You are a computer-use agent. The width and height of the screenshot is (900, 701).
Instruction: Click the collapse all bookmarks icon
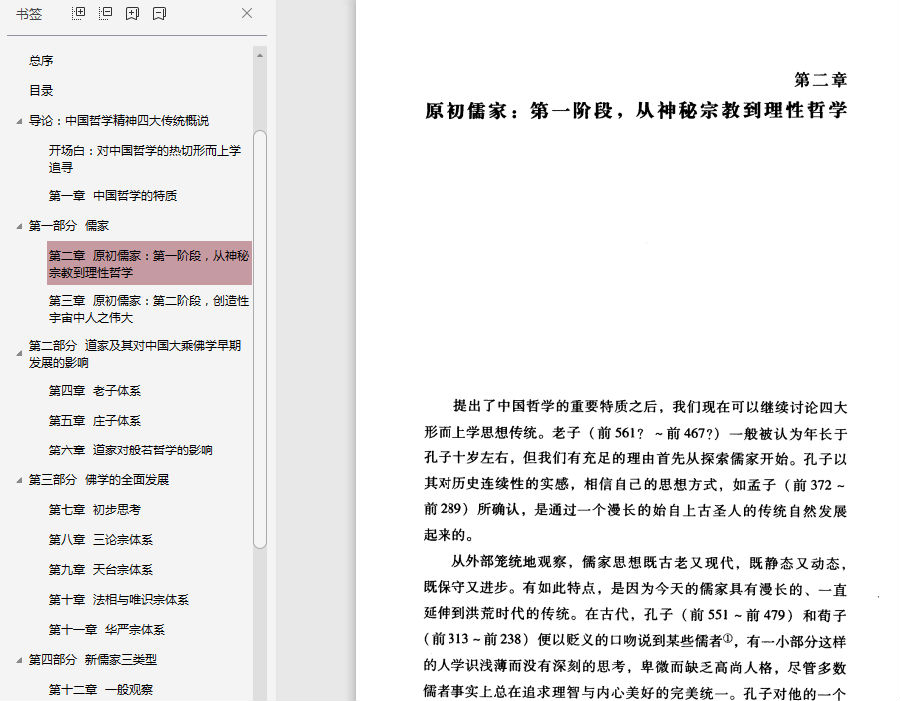coord(106,13)
